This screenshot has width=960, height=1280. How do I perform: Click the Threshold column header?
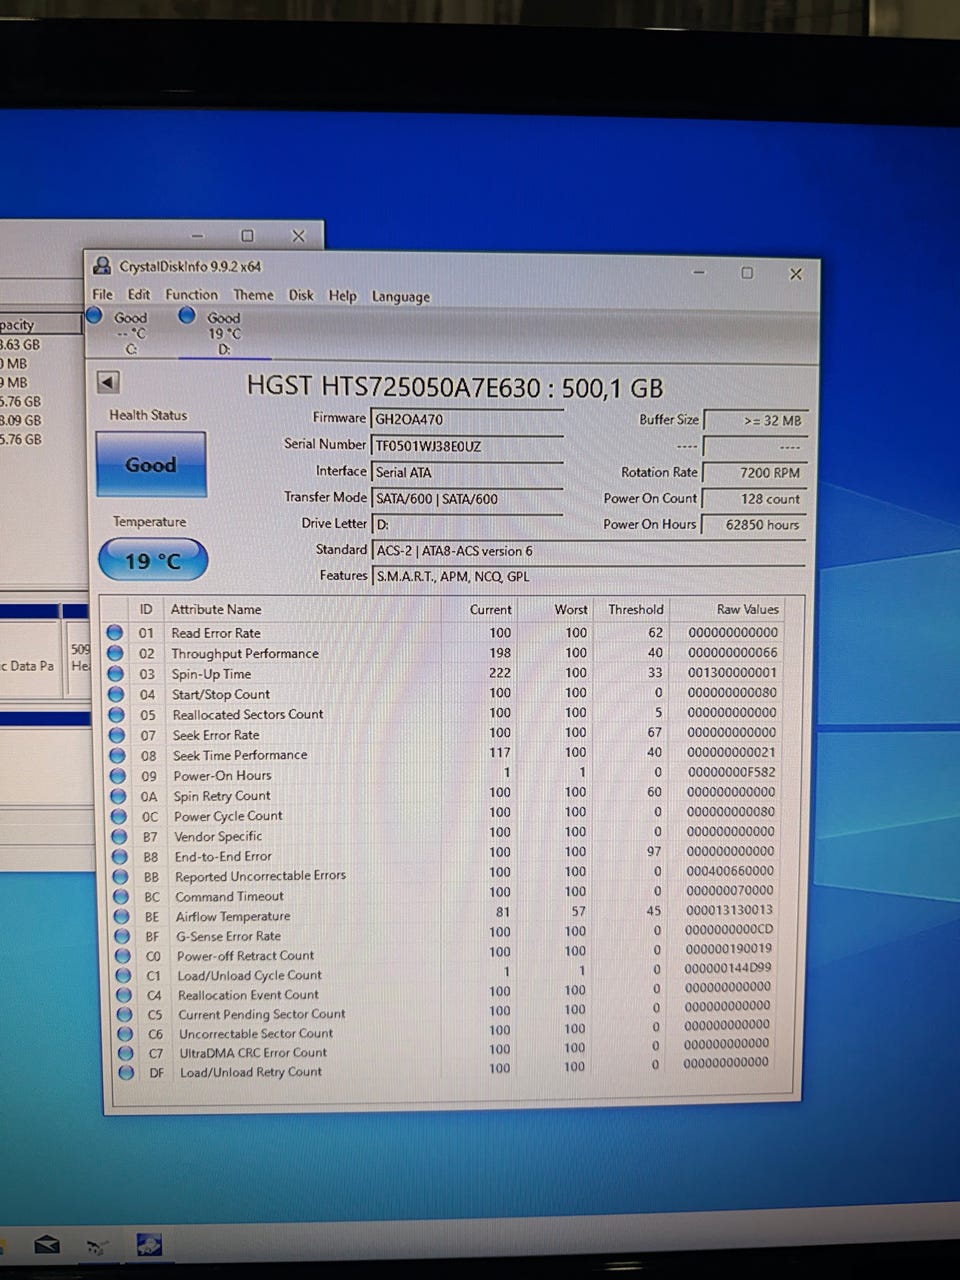click(x=636, y=609)
